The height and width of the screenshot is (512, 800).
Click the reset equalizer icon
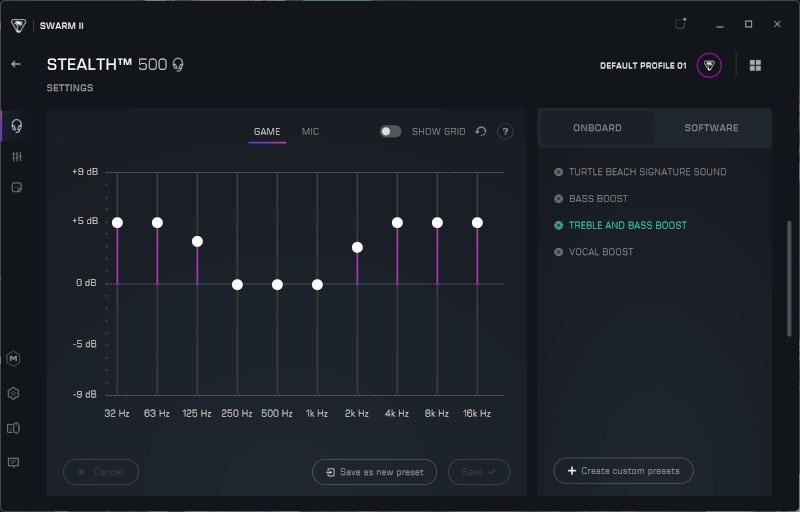coord(481,132)
